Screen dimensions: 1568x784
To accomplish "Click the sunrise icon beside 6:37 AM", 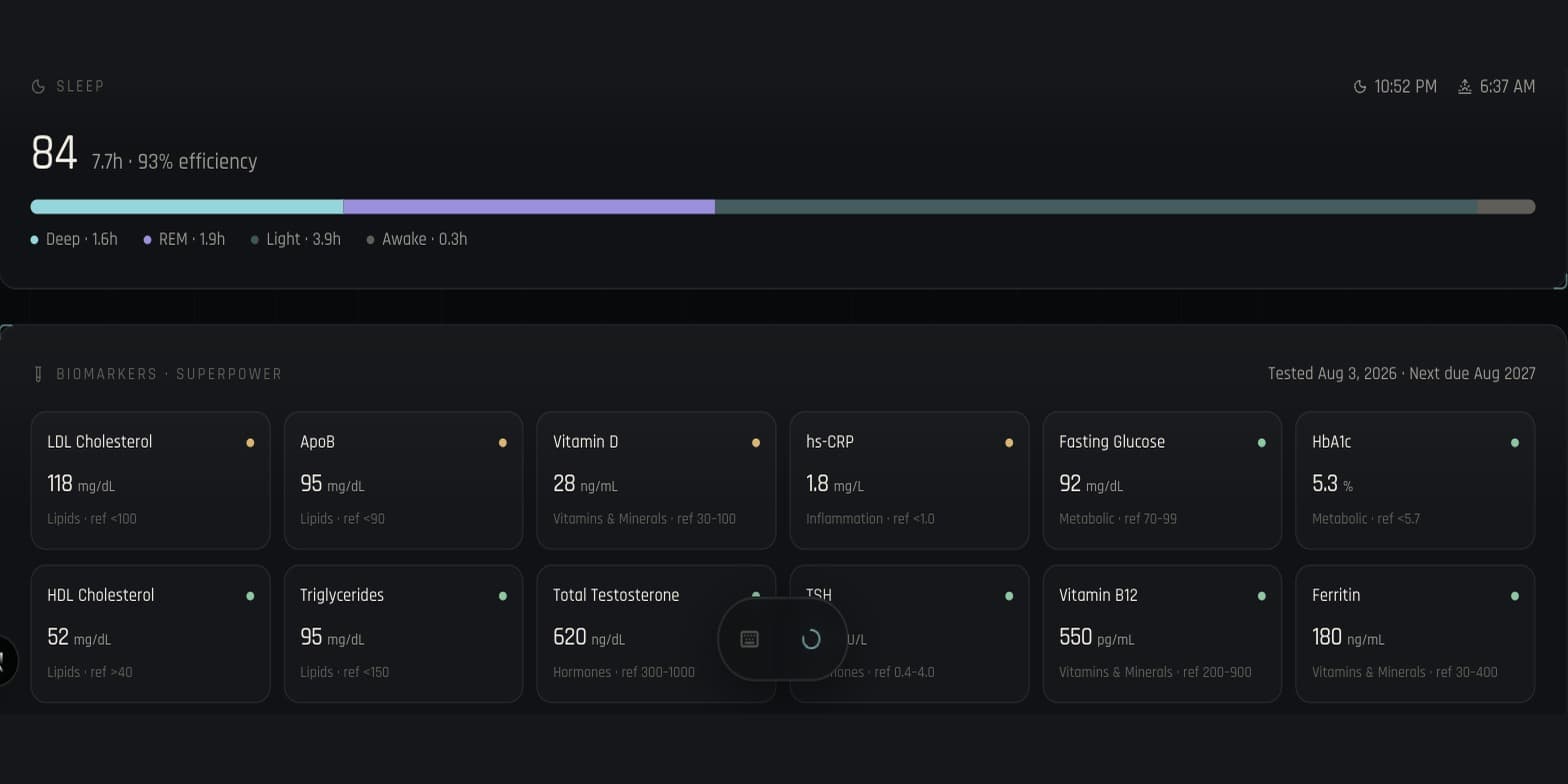I will 1465,87.
